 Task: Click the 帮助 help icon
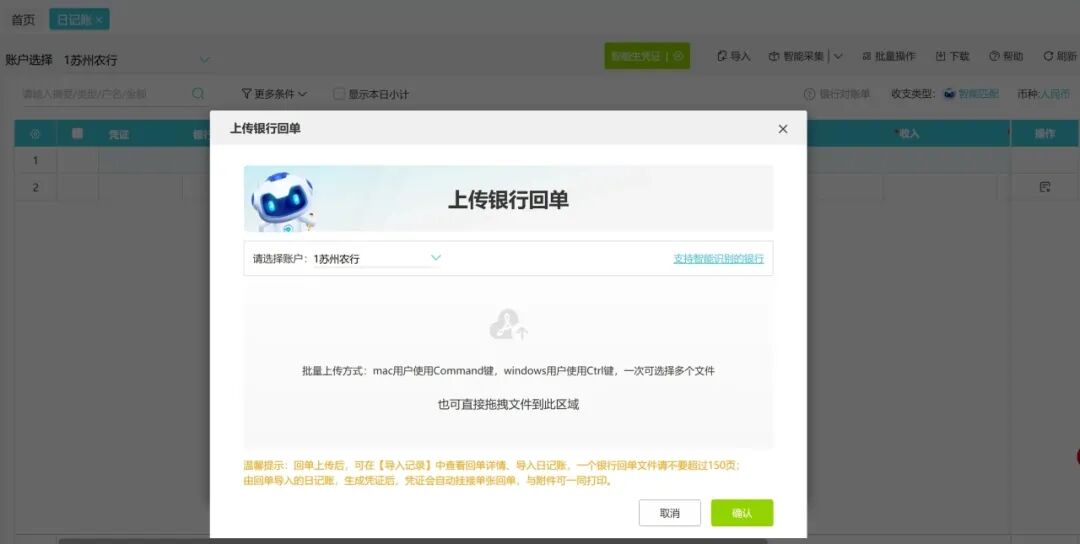pyautogui.click(x=994, y=56)
